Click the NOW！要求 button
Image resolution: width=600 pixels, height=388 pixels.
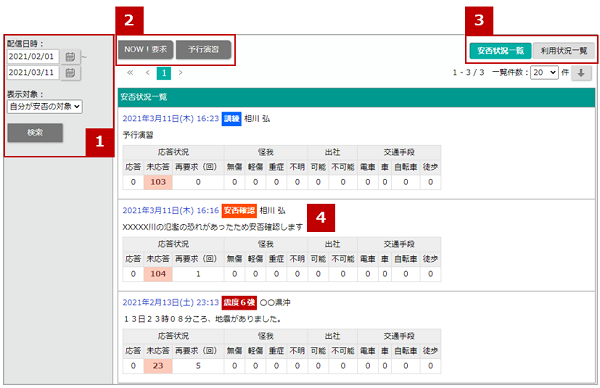point(145,50)
